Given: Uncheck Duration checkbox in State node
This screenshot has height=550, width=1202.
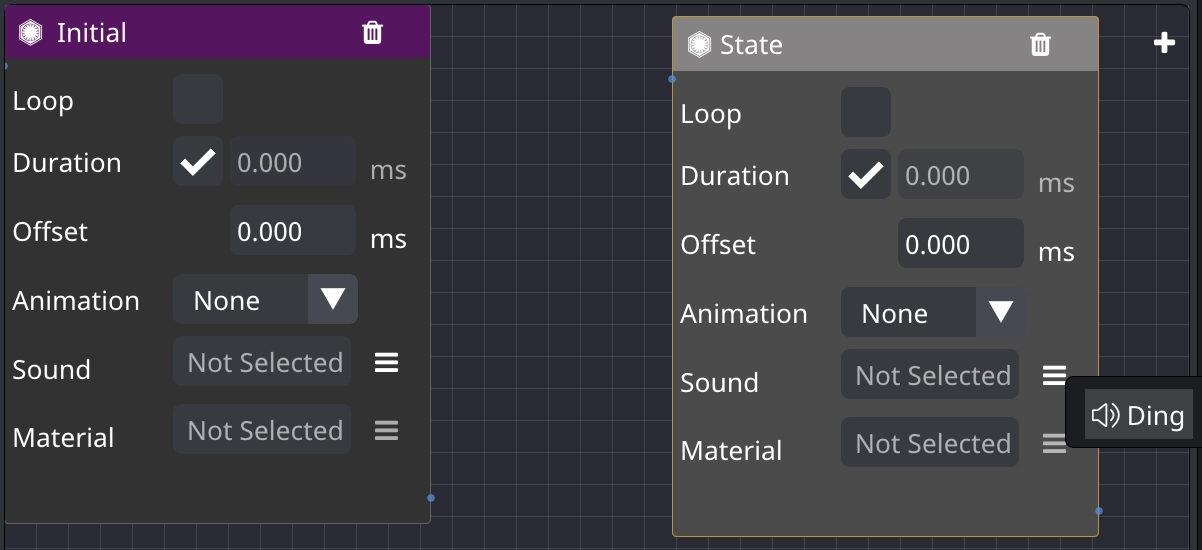Looking at the screenshot, I should point(866,174).
